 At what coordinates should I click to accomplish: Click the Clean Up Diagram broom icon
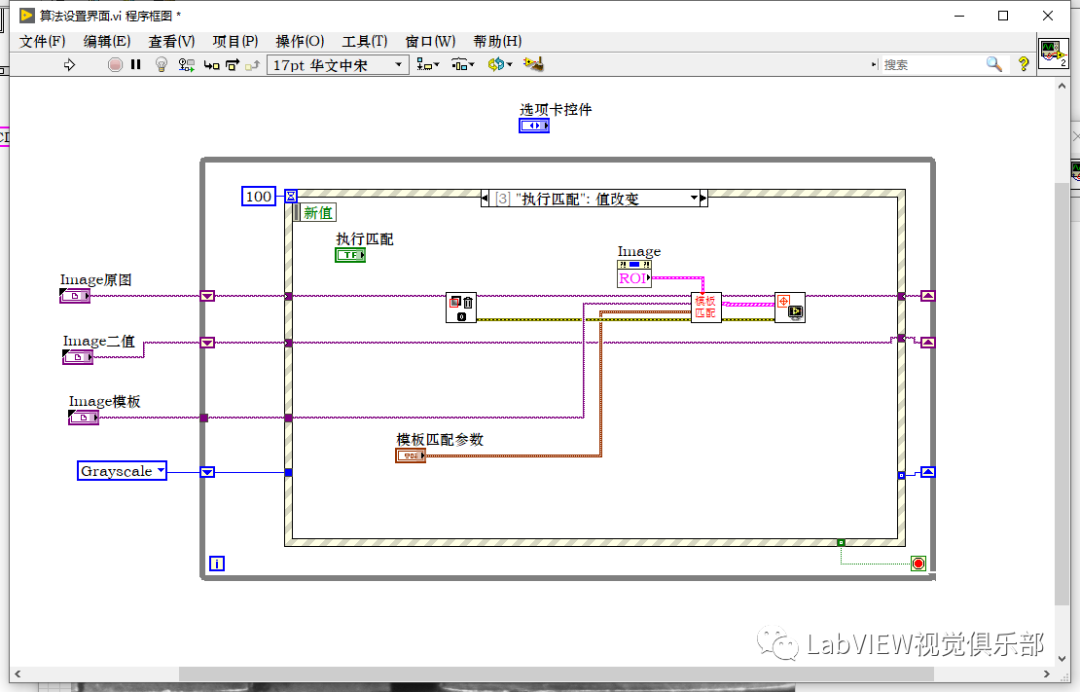coord(533,64)
